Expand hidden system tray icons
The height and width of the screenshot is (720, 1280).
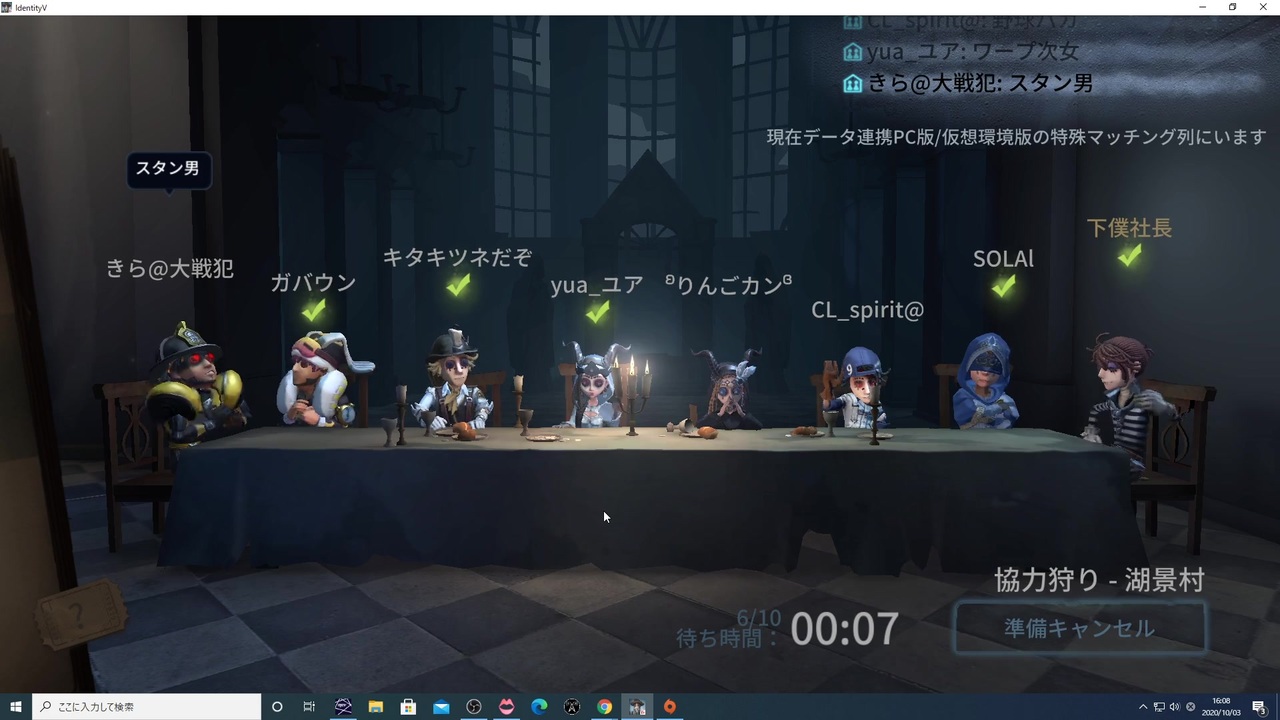1143,707
